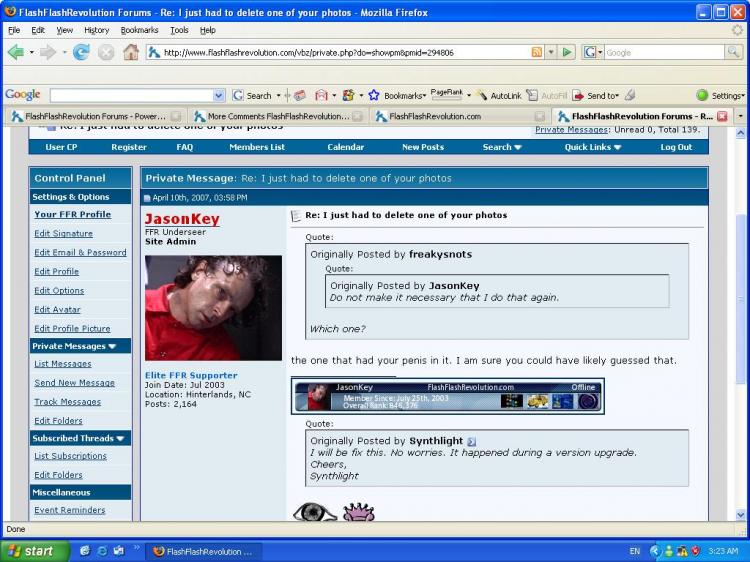Screen dimensions: 750x562
Task: Click the JasonKey username link
Action: click(182, 219)
